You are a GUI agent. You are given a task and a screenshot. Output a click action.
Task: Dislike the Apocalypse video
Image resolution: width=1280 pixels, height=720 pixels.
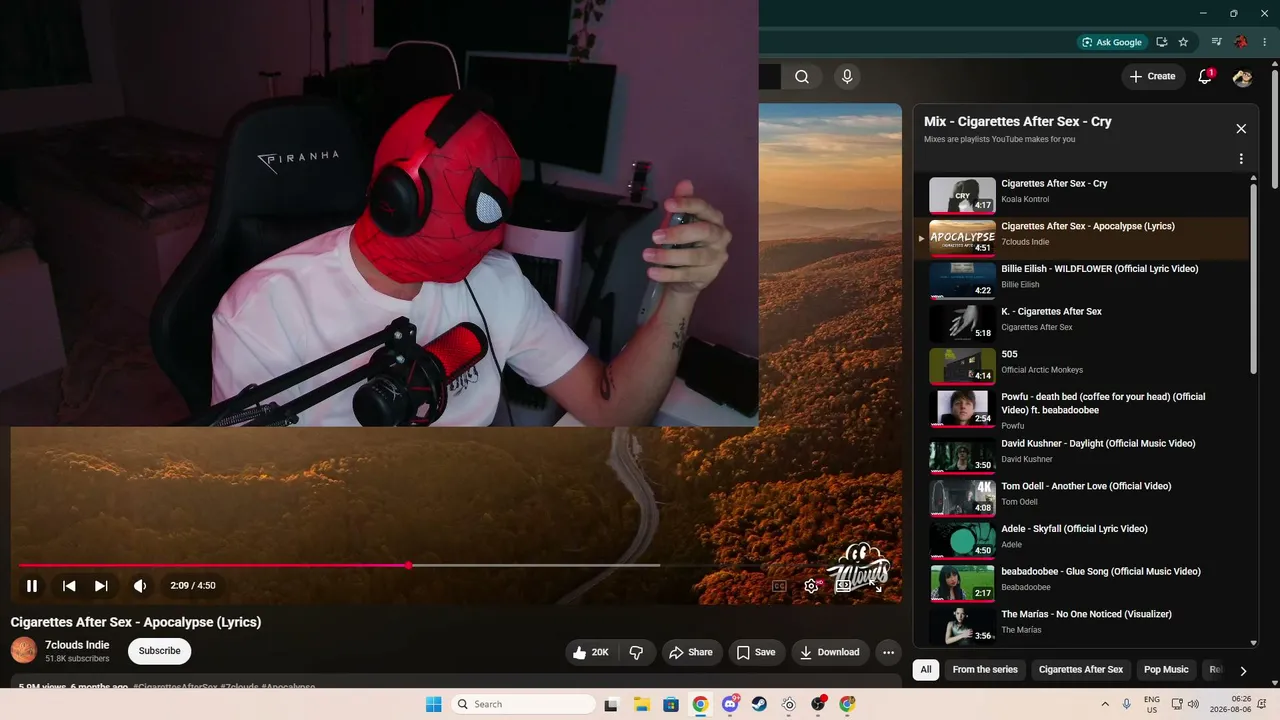click(x=636, y=652)
